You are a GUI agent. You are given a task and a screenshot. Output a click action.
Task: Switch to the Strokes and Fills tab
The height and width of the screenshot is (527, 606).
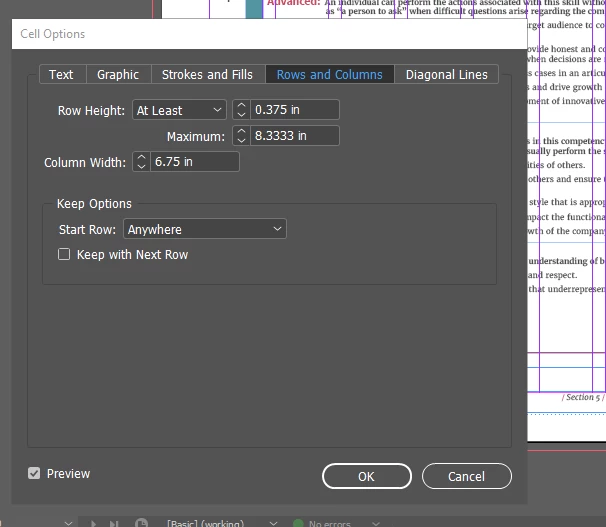click(x=207, y=74)
